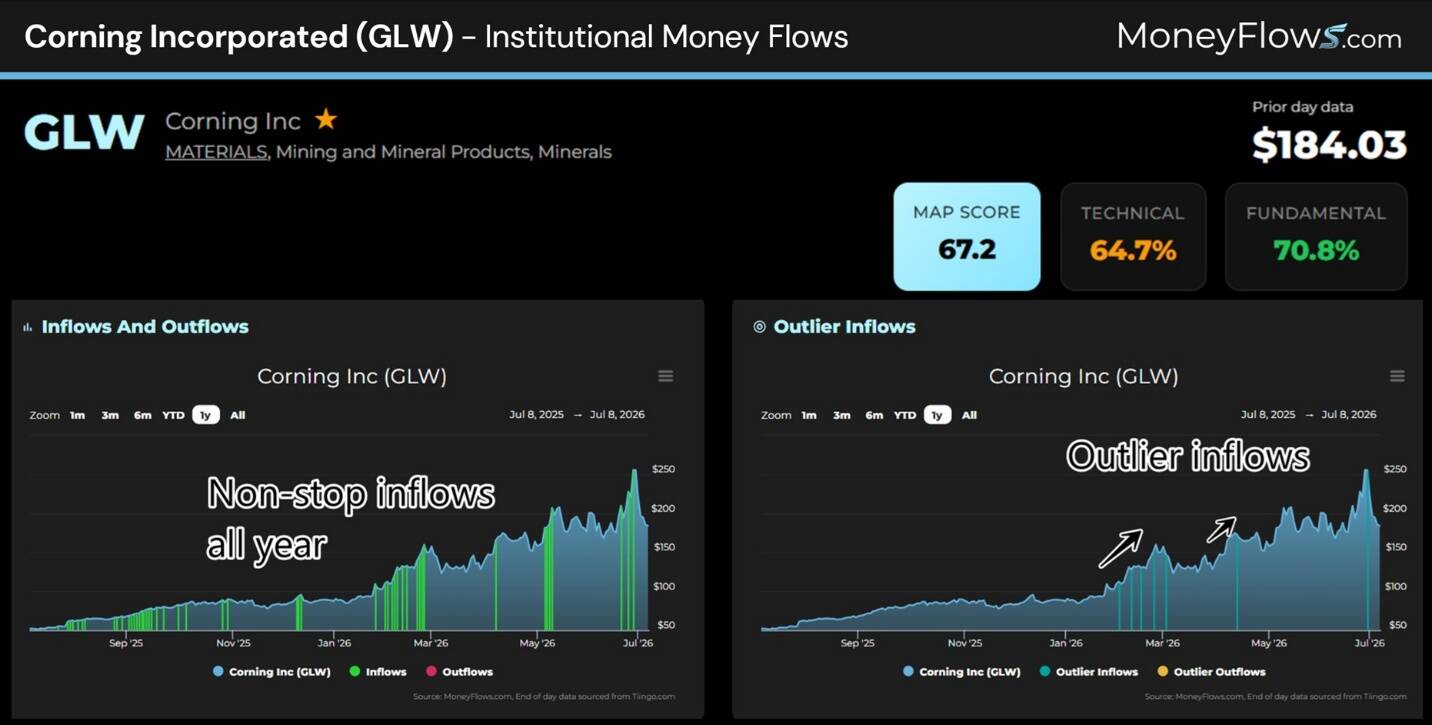Open the MATERIALS sector link
This screenshot has width=1432, height=725.
[x=216, y=152]
